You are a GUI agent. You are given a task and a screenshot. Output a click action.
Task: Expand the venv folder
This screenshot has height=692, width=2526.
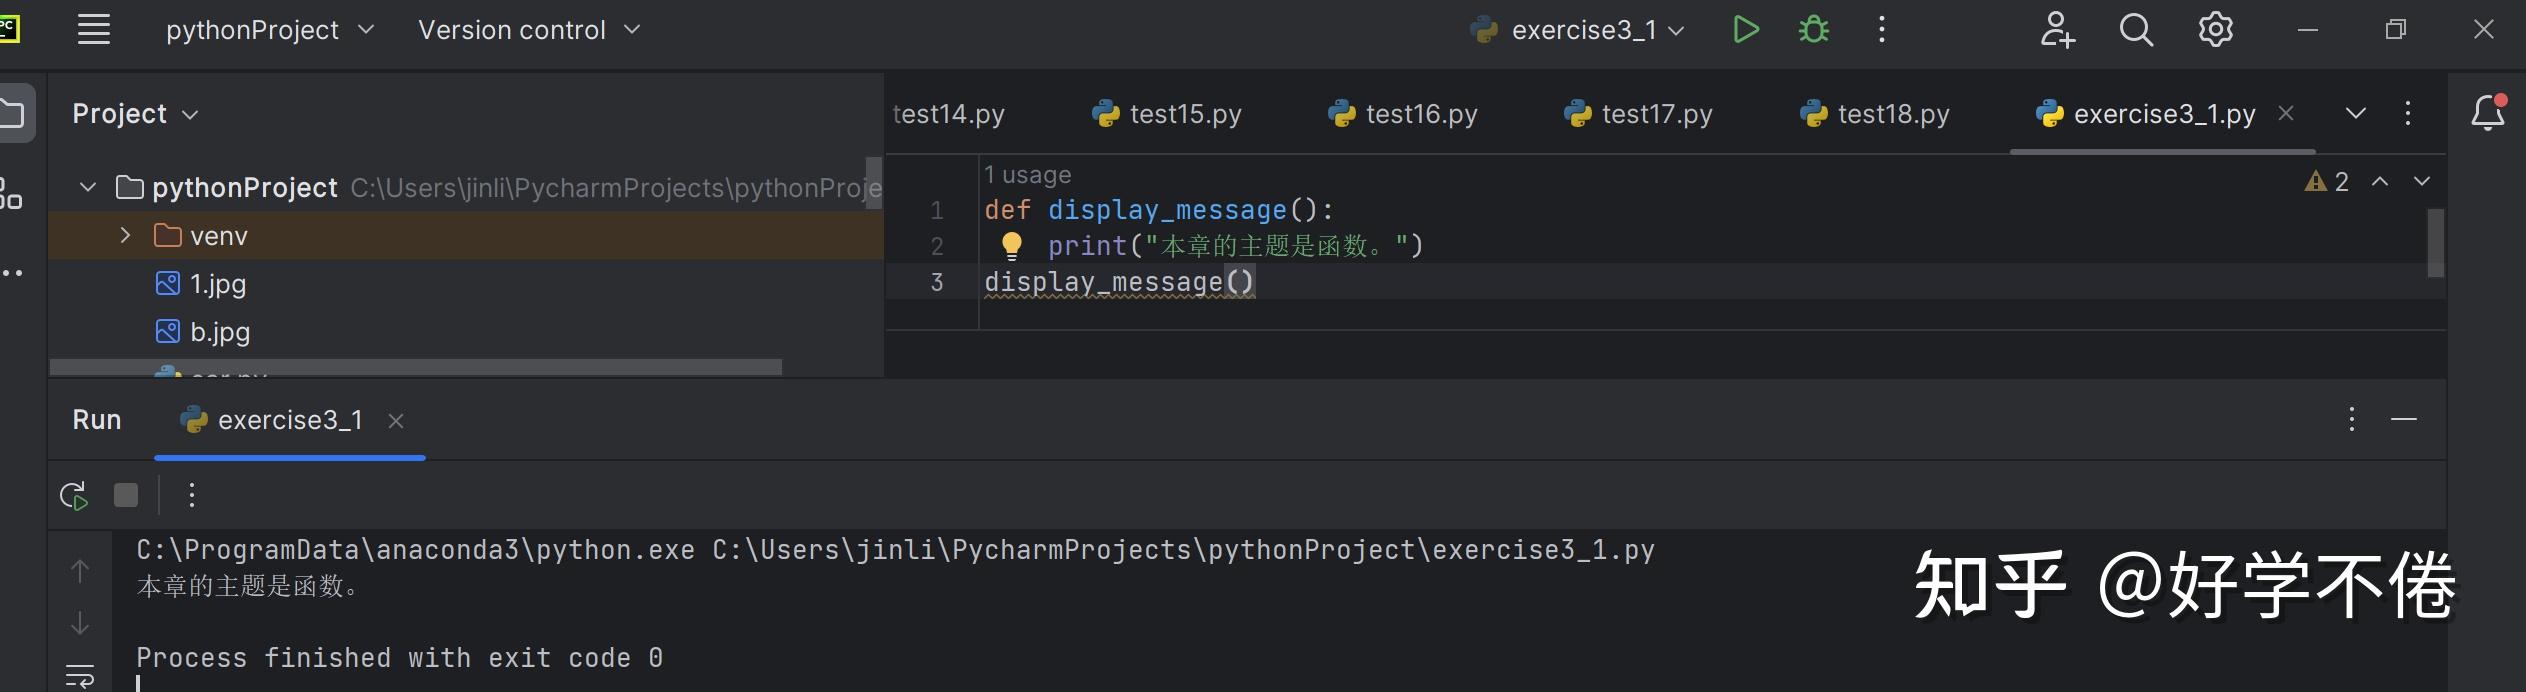(x=125, y=236)
